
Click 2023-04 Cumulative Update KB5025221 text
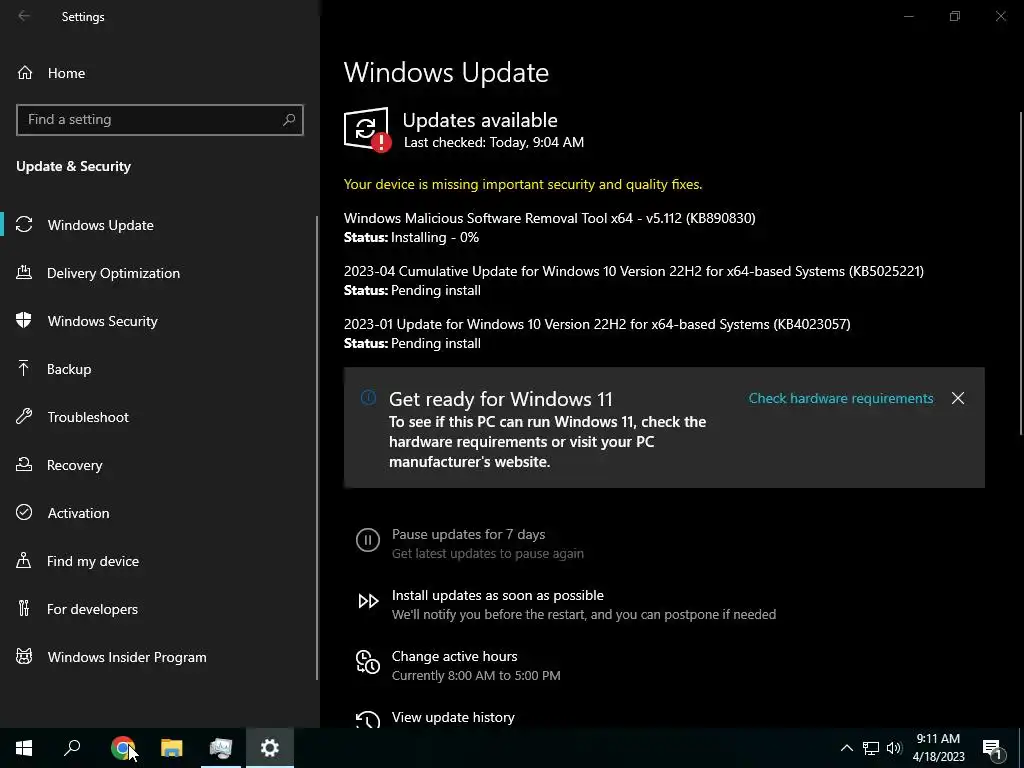tap(633, 271)
